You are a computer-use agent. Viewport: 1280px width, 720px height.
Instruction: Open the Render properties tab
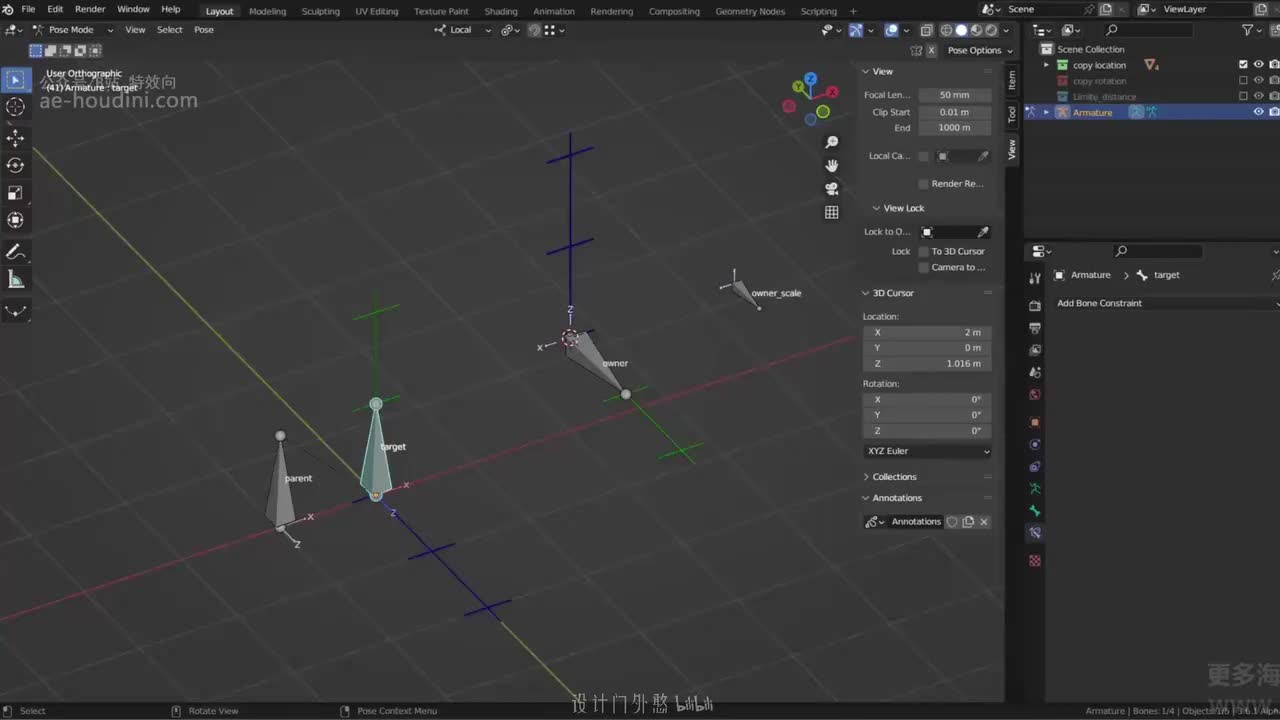[1035, 305]
